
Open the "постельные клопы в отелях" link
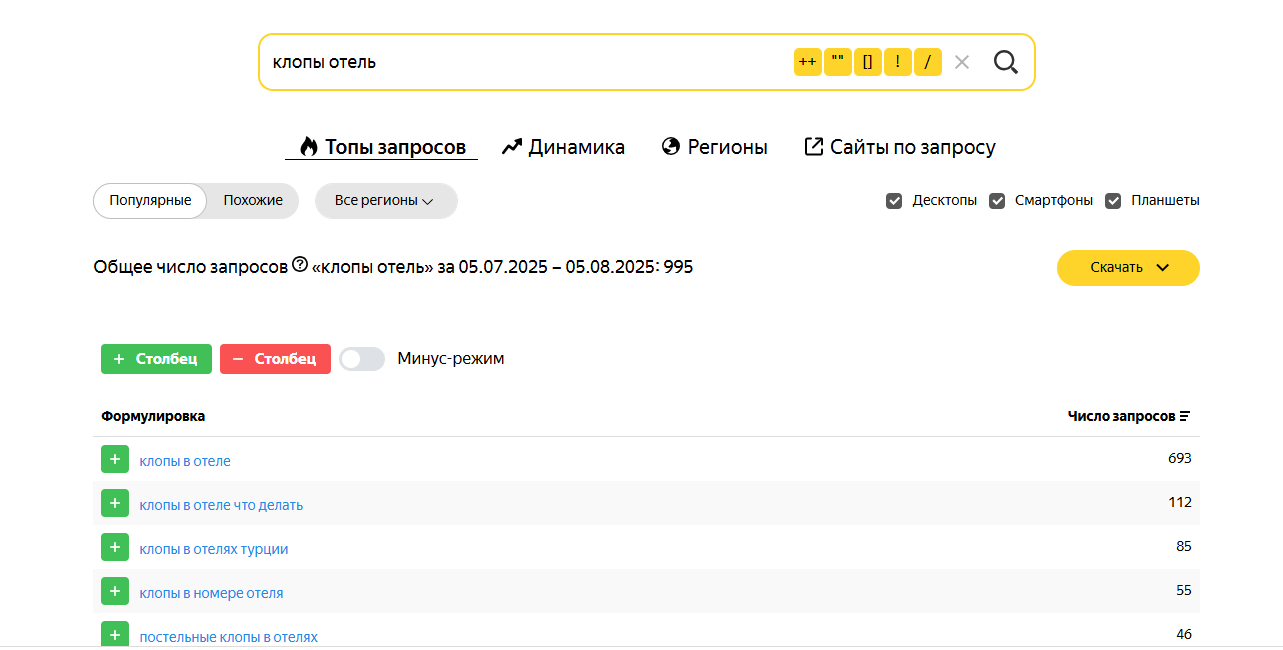click(229, 637)
